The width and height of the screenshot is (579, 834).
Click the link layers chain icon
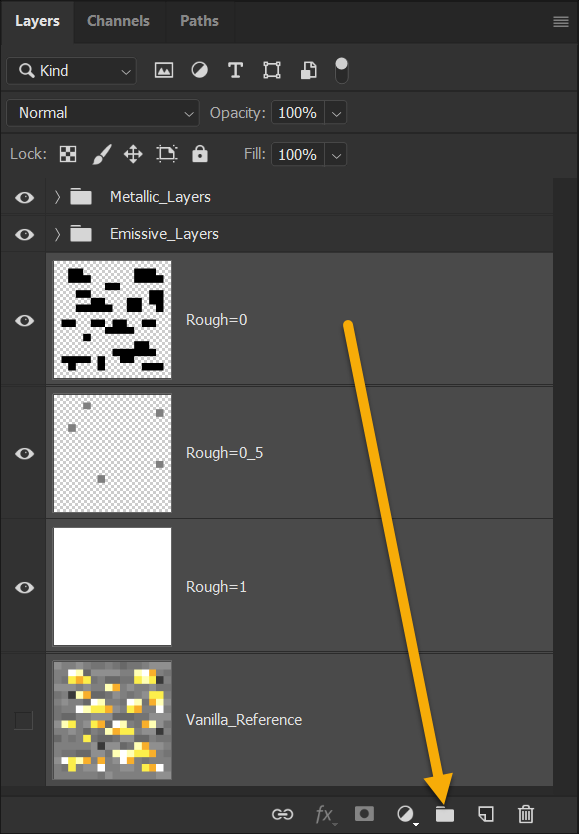pos(282,814)
